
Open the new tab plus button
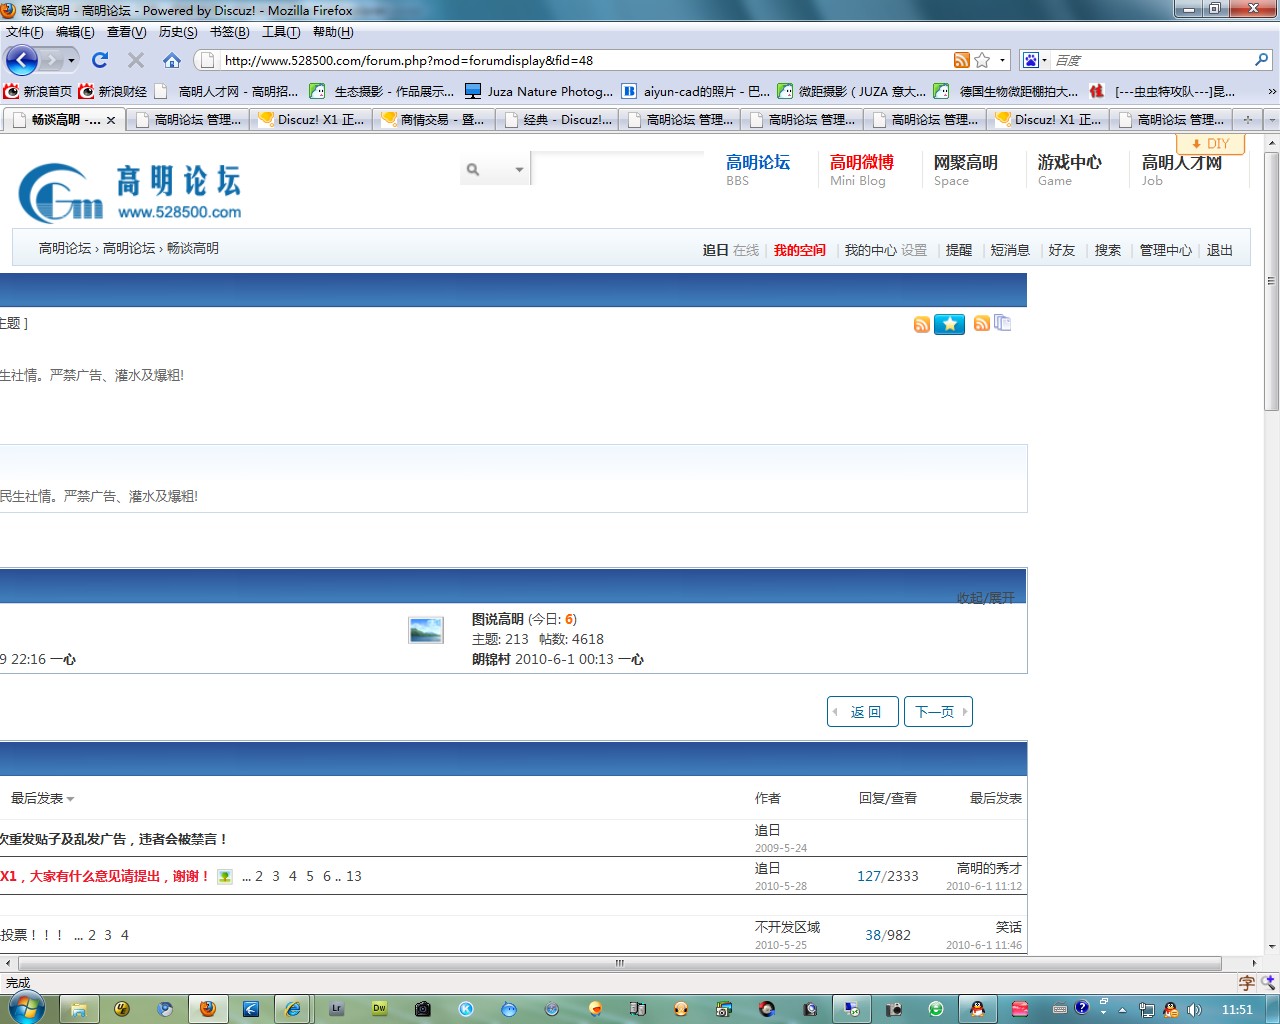[1247, 120]
